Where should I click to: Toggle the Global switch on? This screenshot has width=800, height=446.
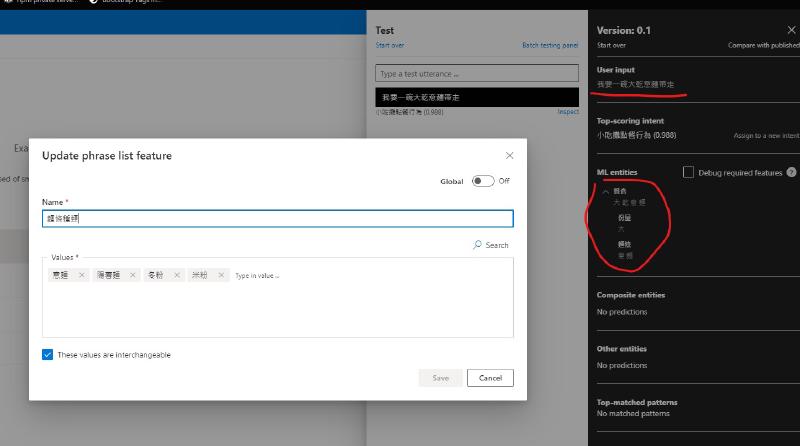coord(483,181)
